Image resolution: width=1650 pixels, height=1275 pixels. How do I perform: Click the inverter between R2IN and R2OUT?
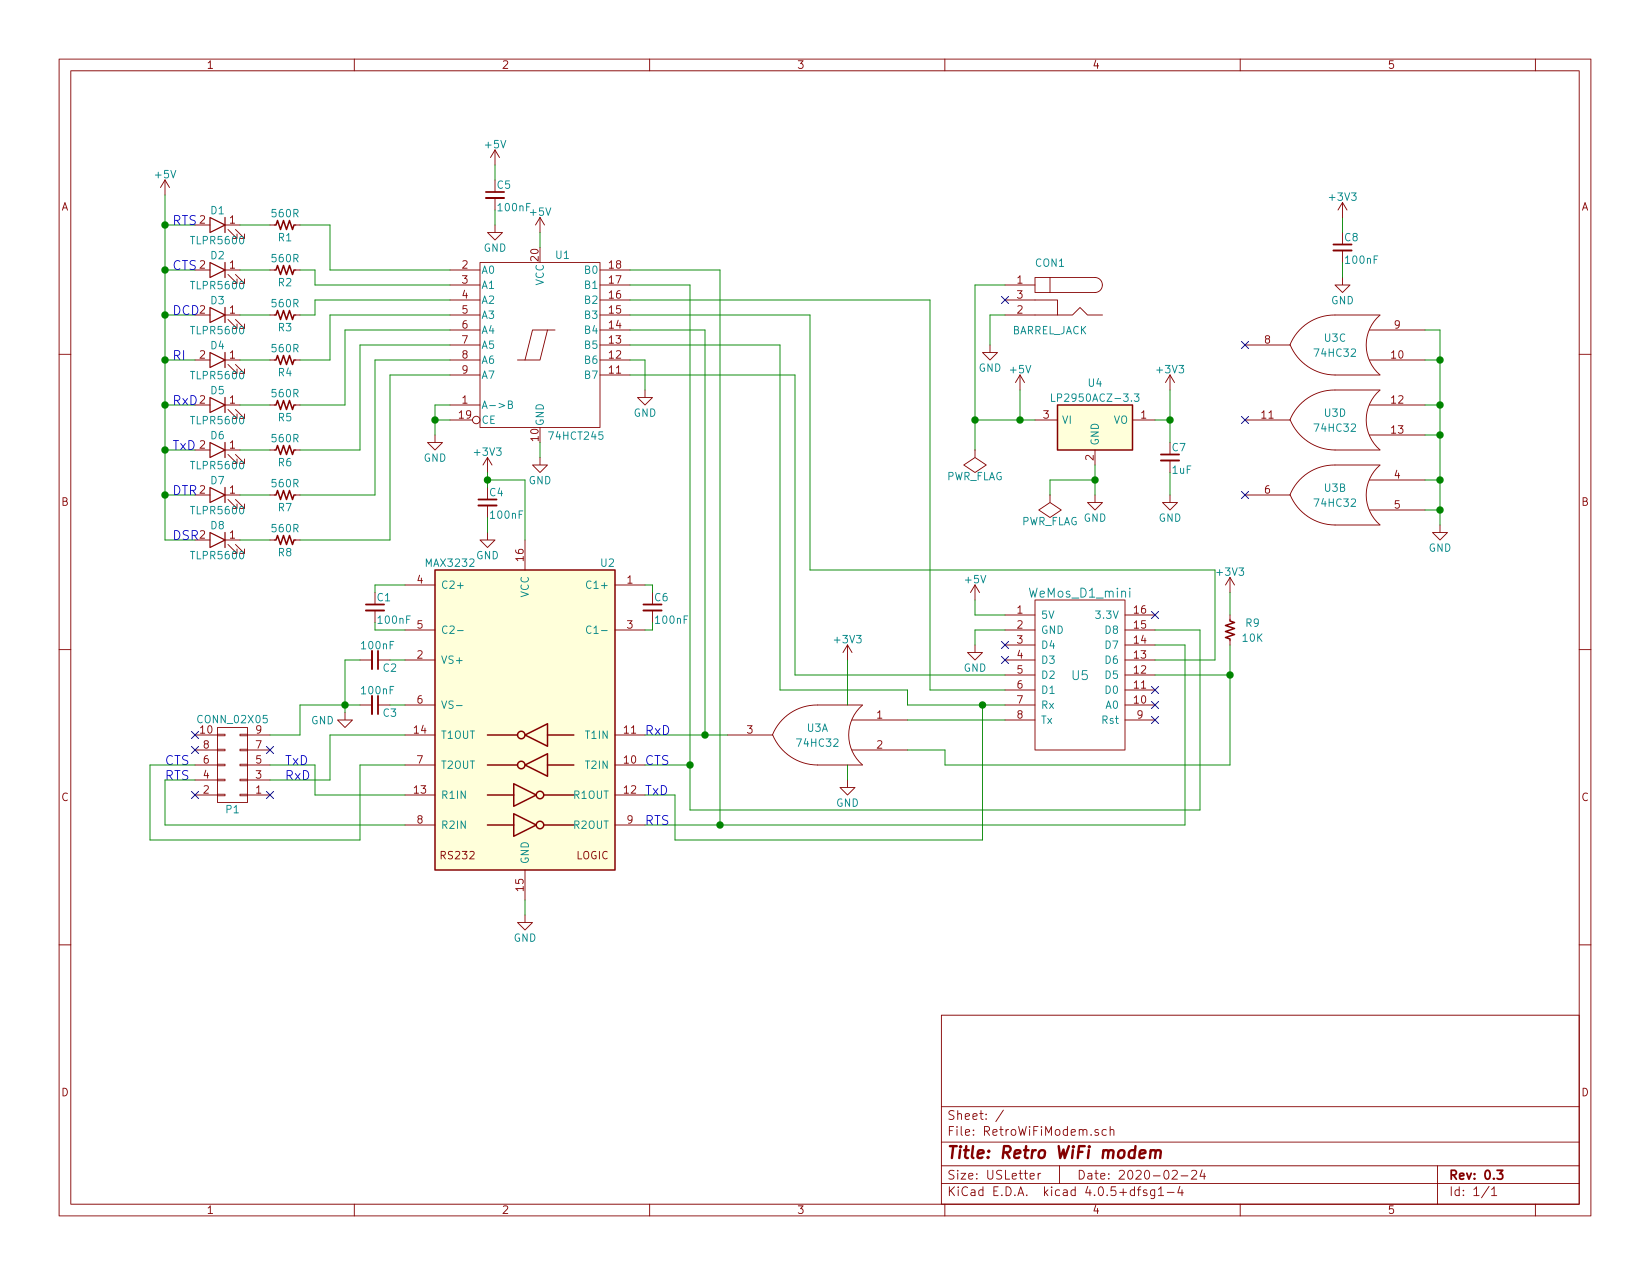529,825
